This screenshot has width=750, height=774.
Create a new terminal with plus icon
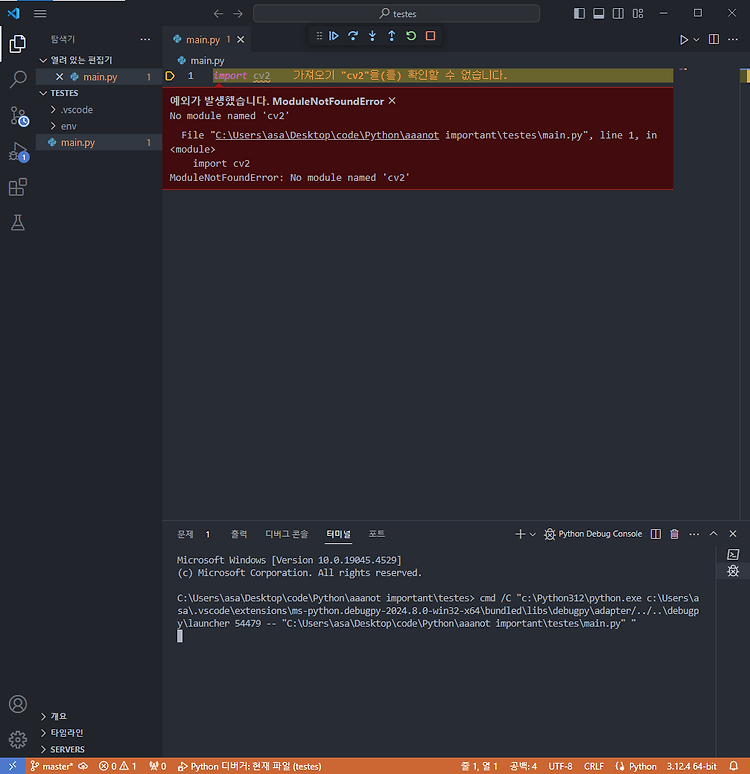(x=520, y=534)
